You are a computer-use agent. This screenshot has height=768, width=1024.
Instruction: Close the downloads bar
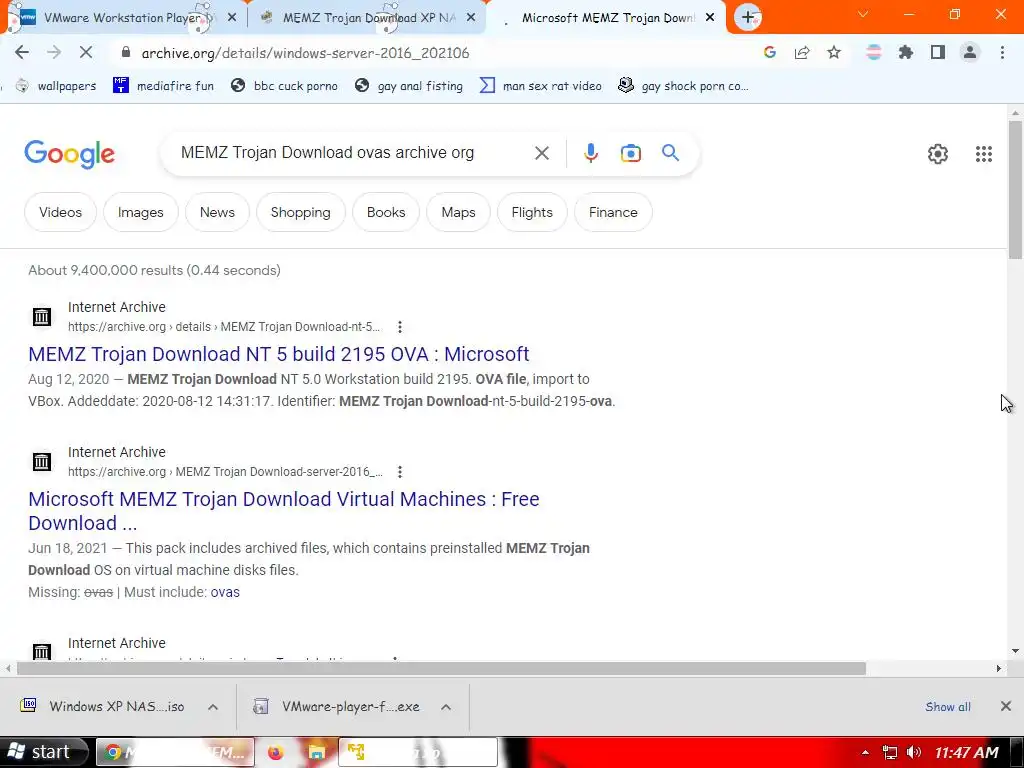pyautogui.click(x=1006, y=706)
